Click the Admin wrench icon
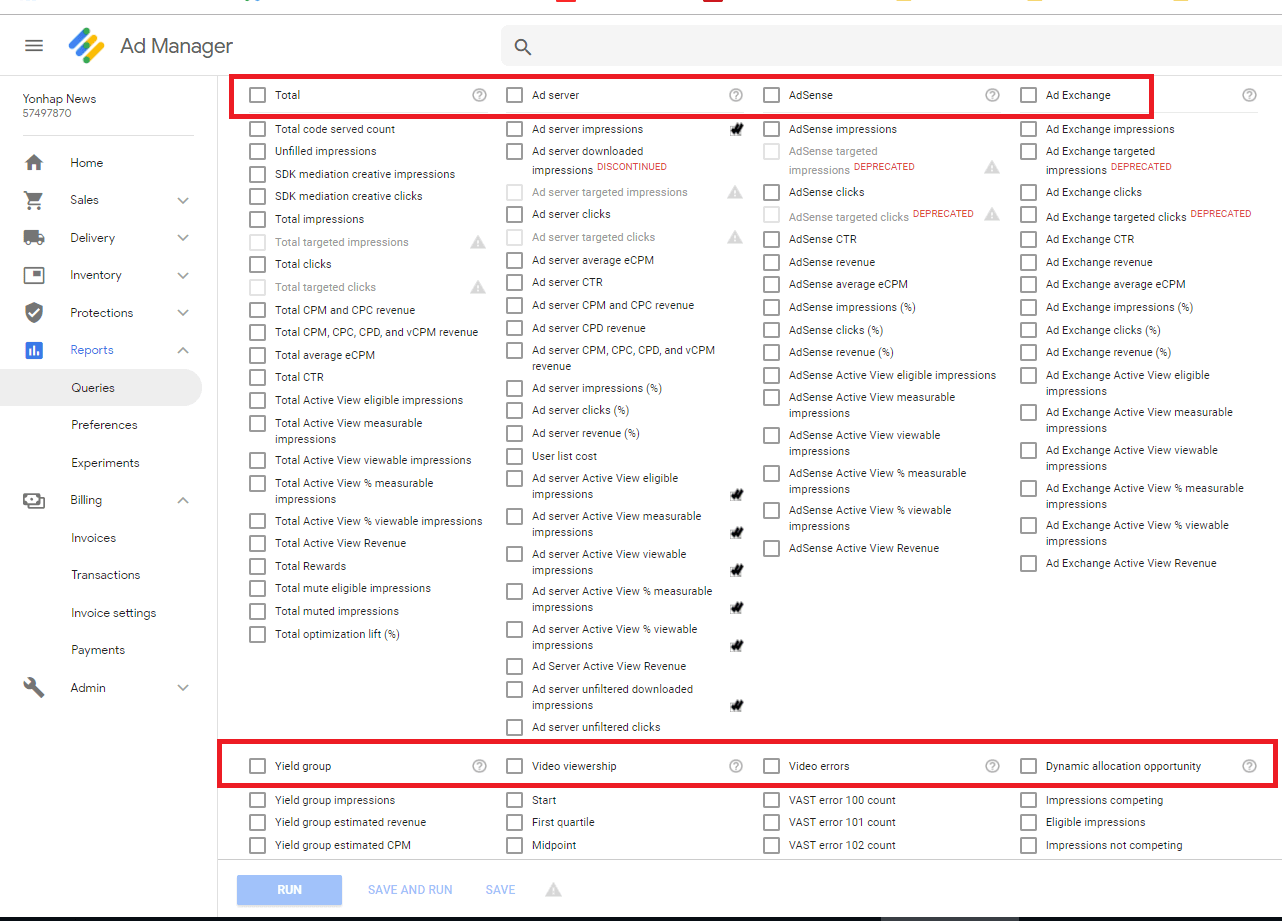 tap(34, 688)
